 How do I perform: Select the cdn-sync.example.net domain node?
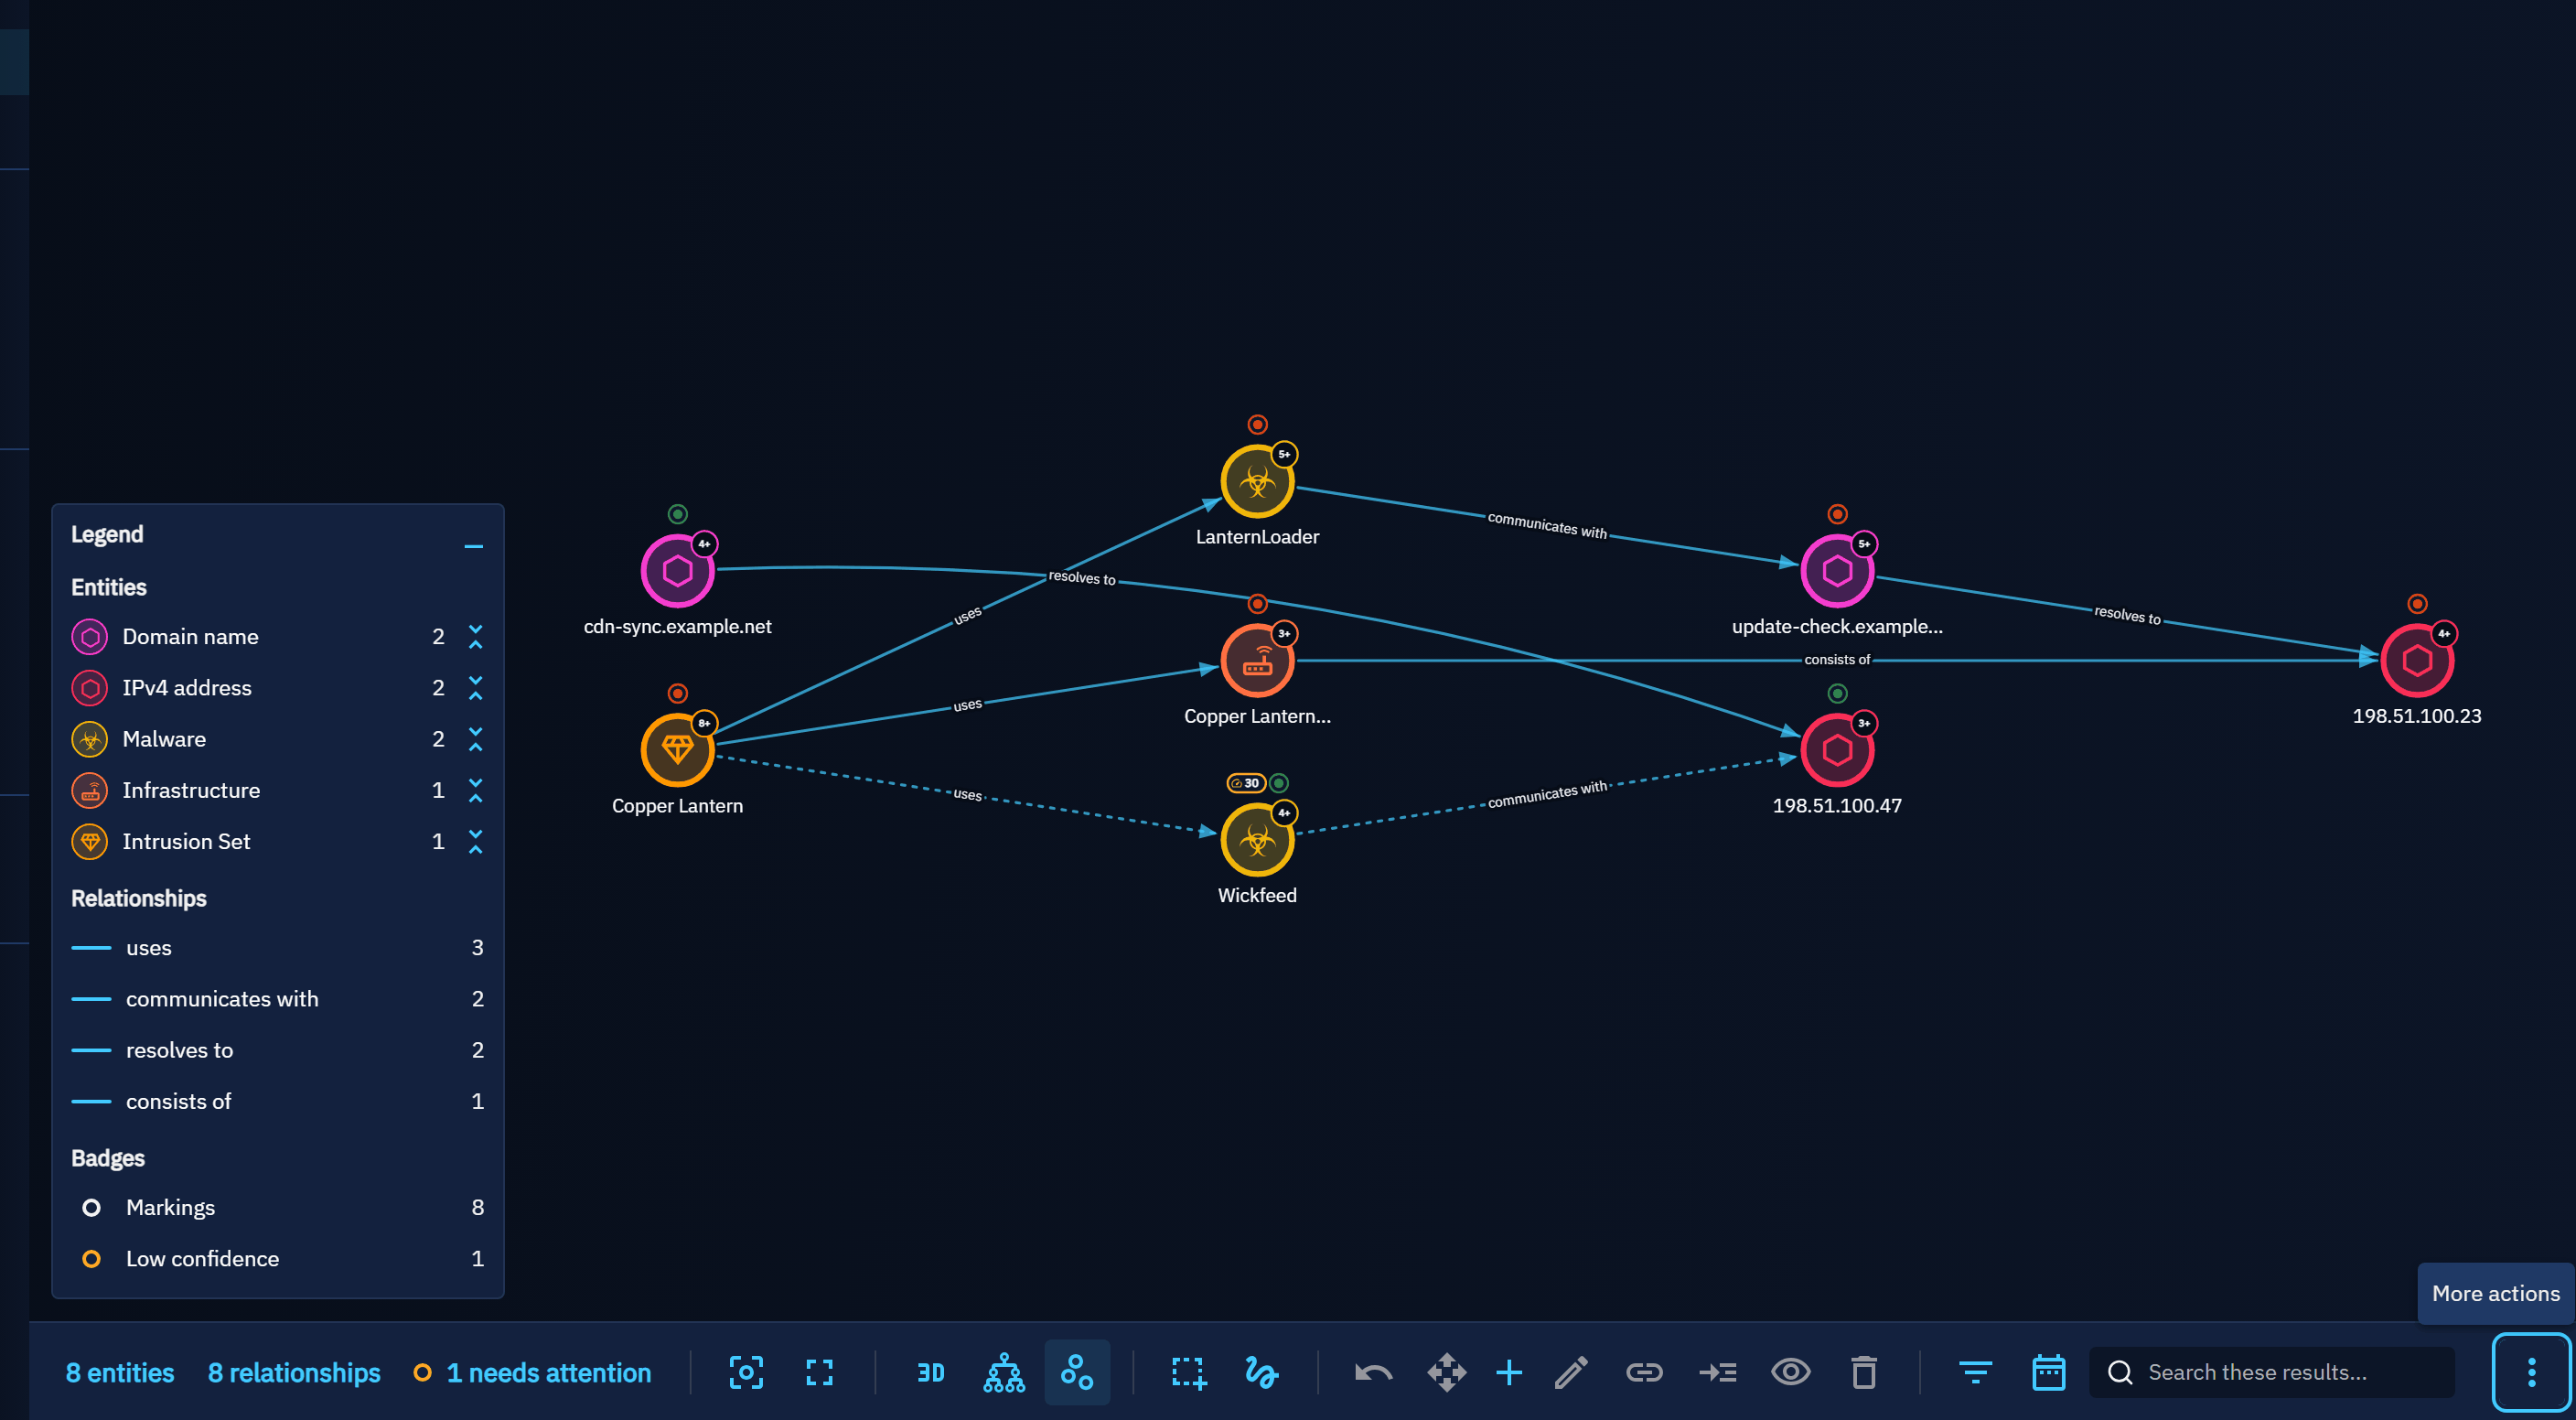677,571
